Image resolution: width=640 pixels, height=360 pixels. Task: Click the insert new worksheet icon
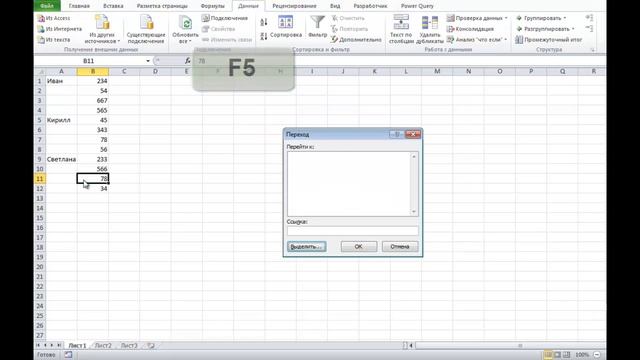(x=151, y=345)
